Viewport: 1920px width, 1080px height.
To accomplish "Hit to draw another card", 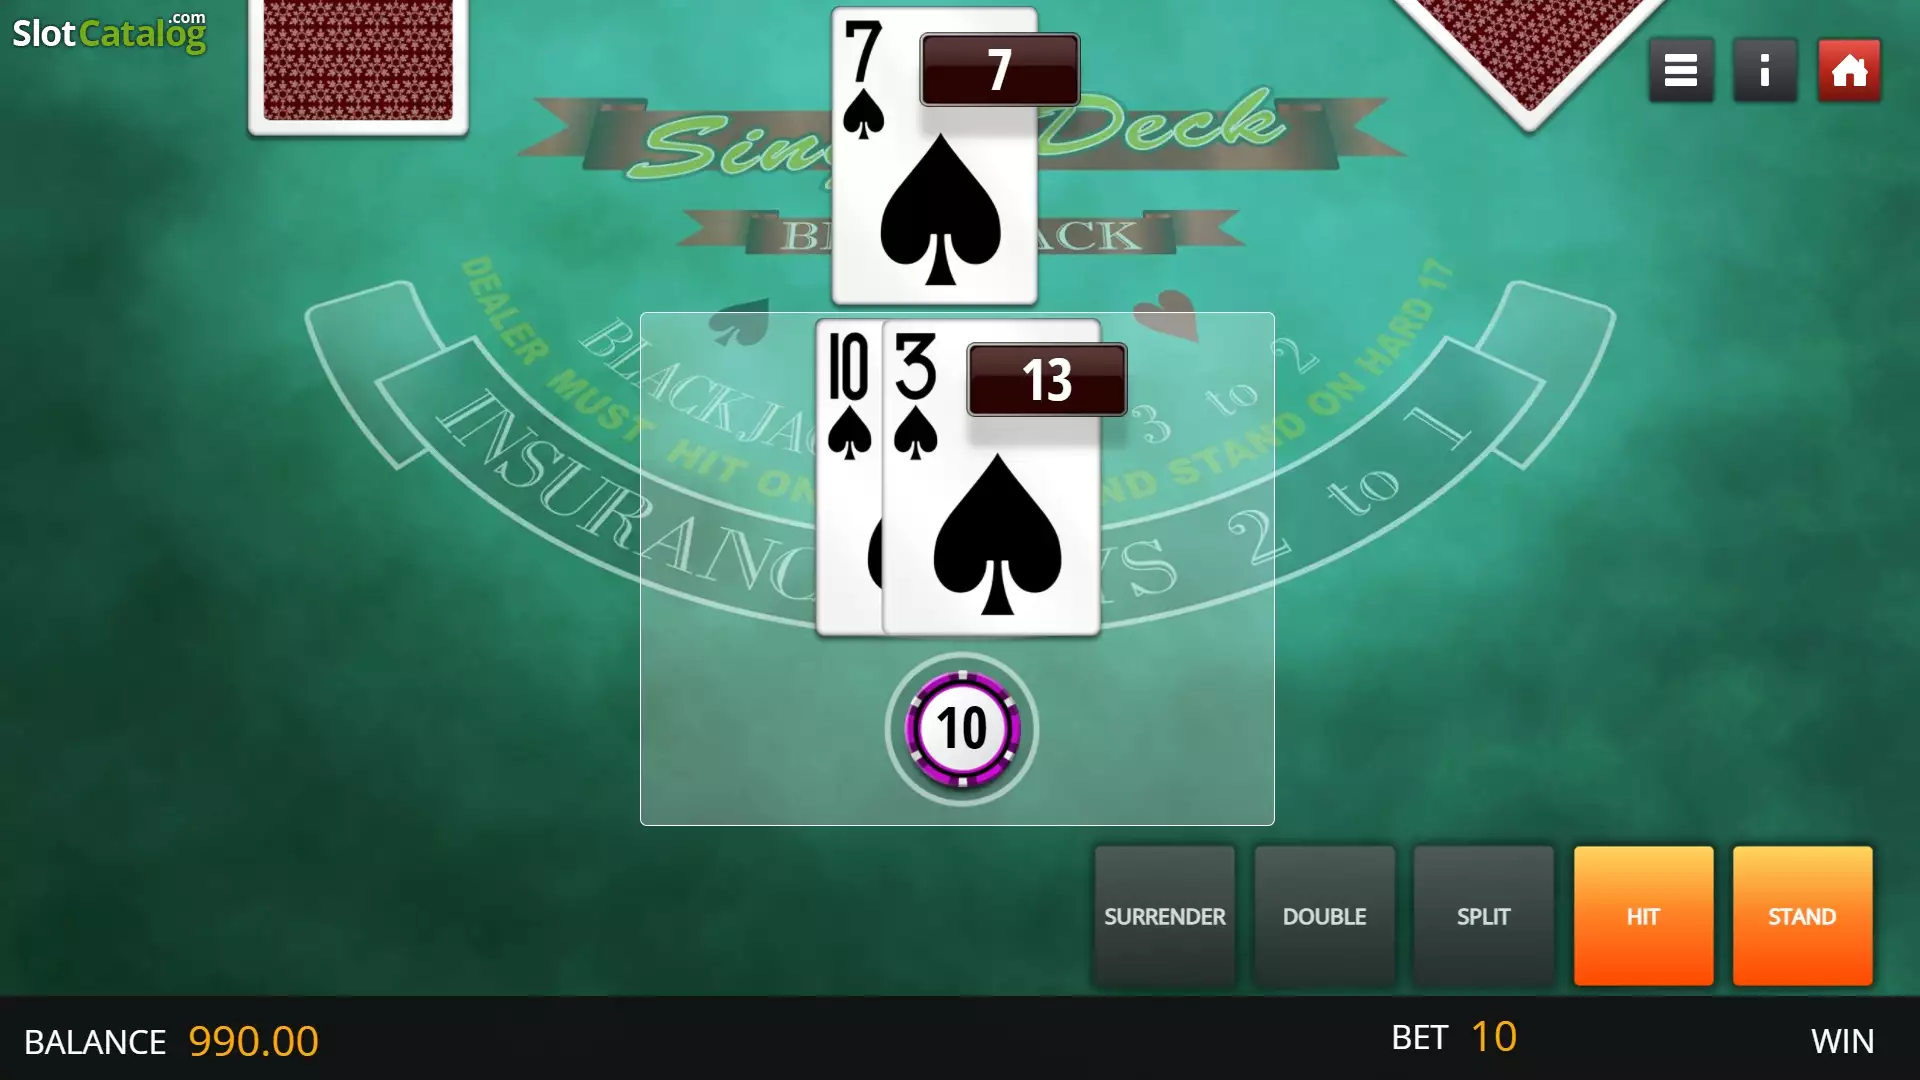I will (x=1643, y=916).
